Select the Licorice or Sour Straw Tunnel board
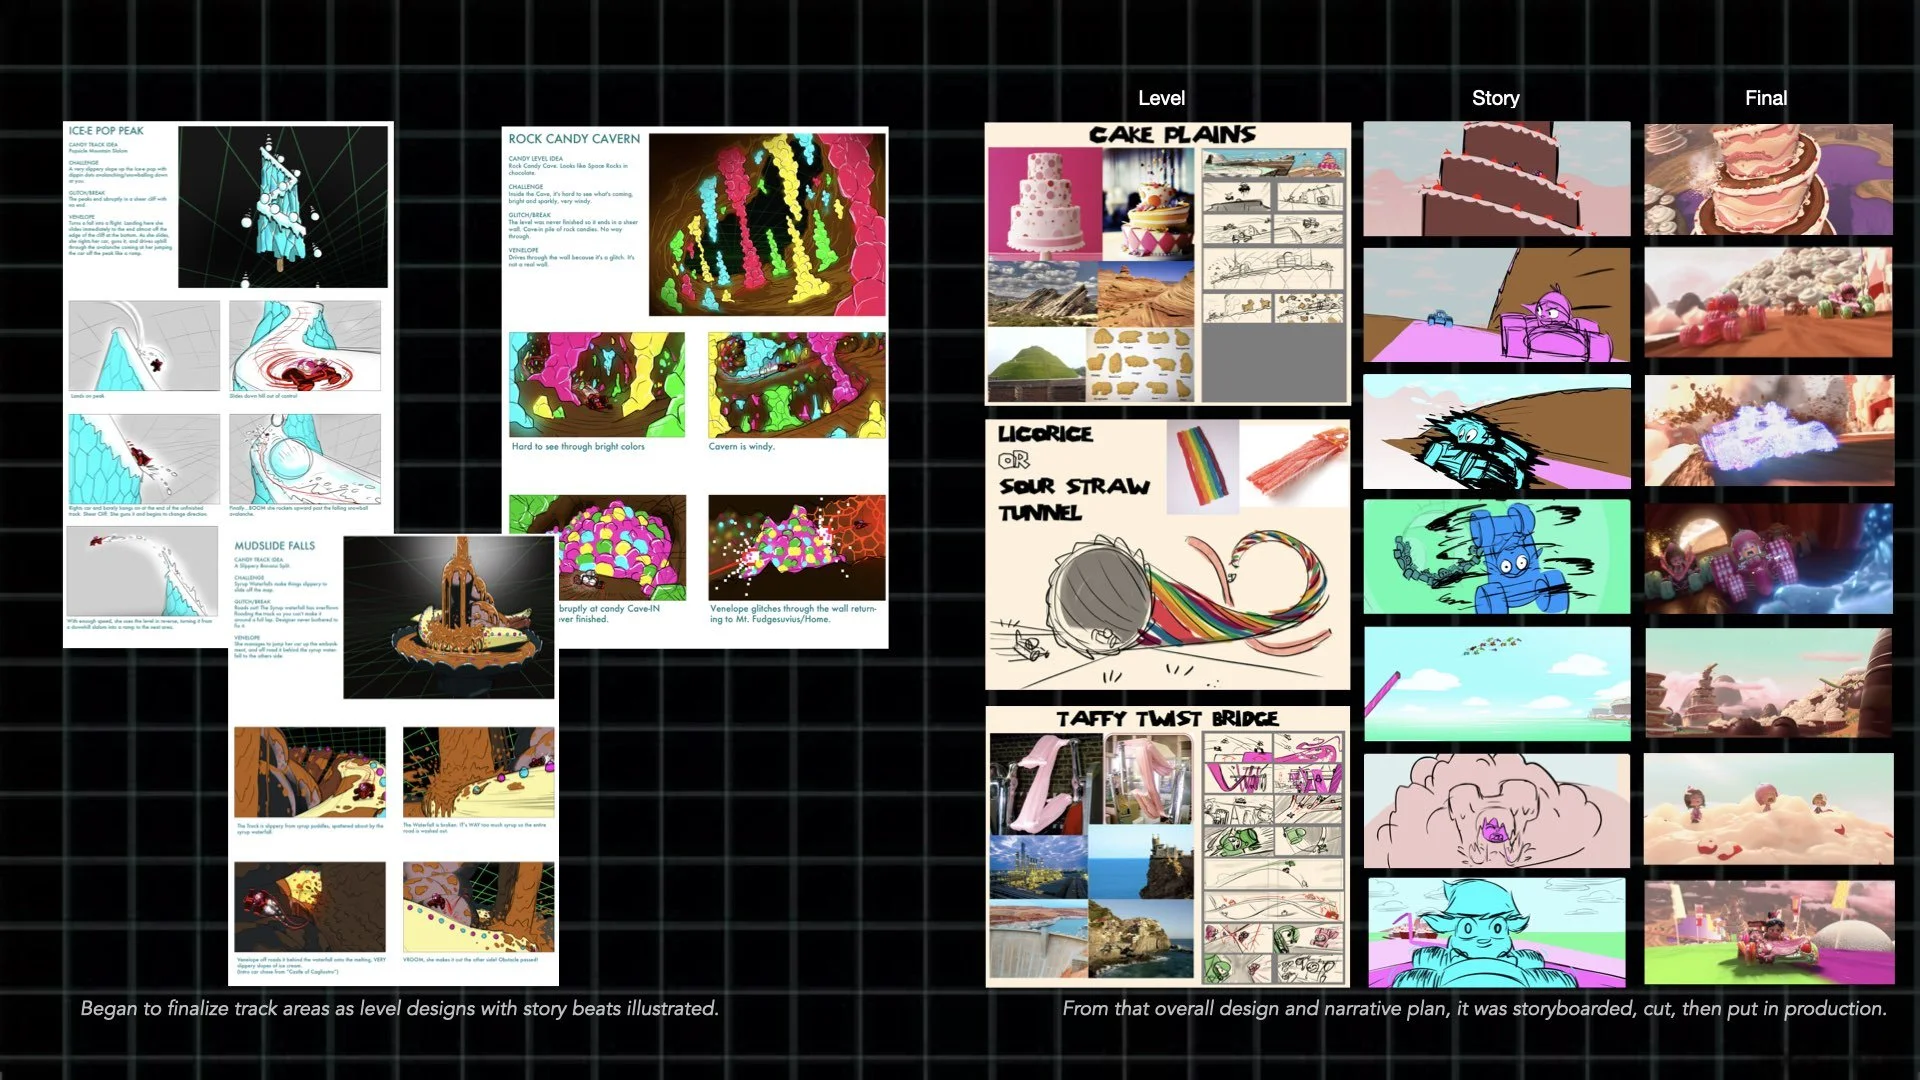The width and height of the screenshot is (1920, 1080). coord(1167,555)
